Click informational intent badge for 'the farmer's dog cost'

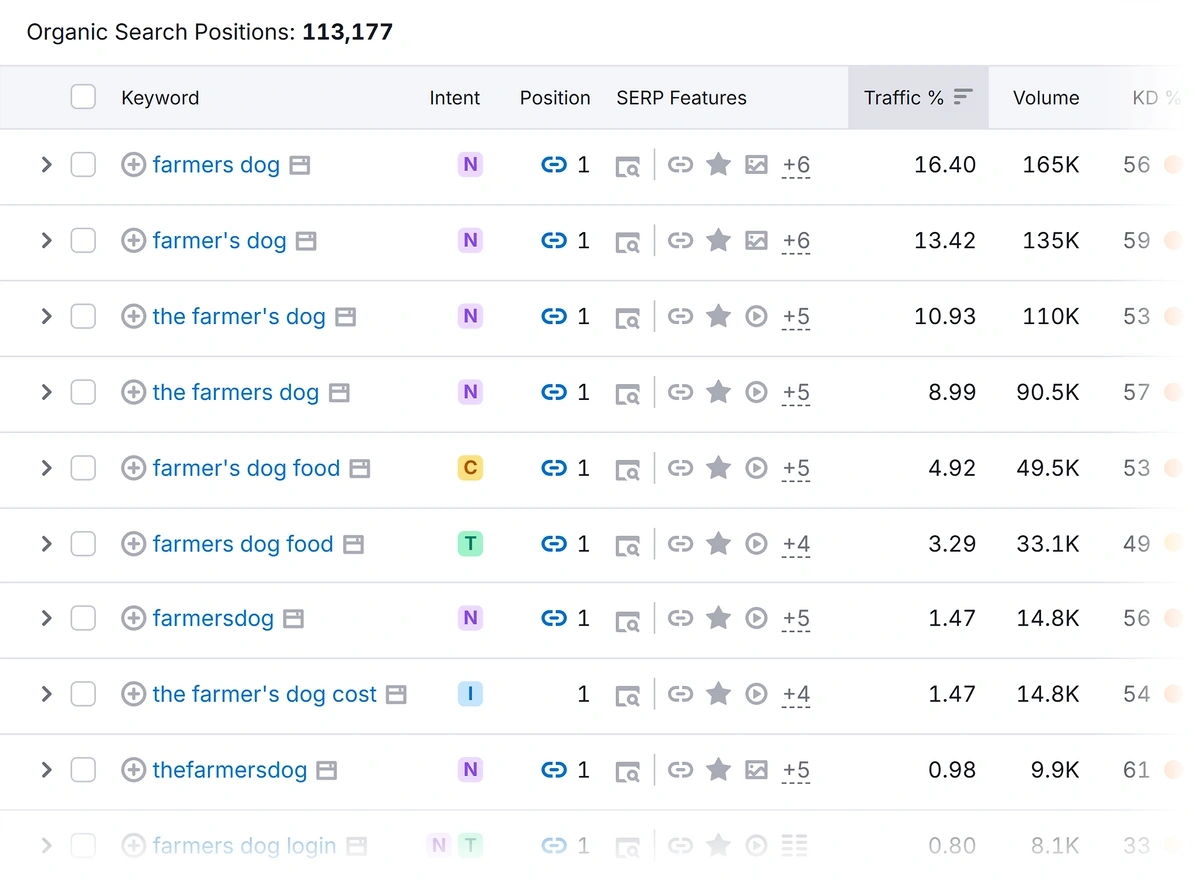click(470, 694)
